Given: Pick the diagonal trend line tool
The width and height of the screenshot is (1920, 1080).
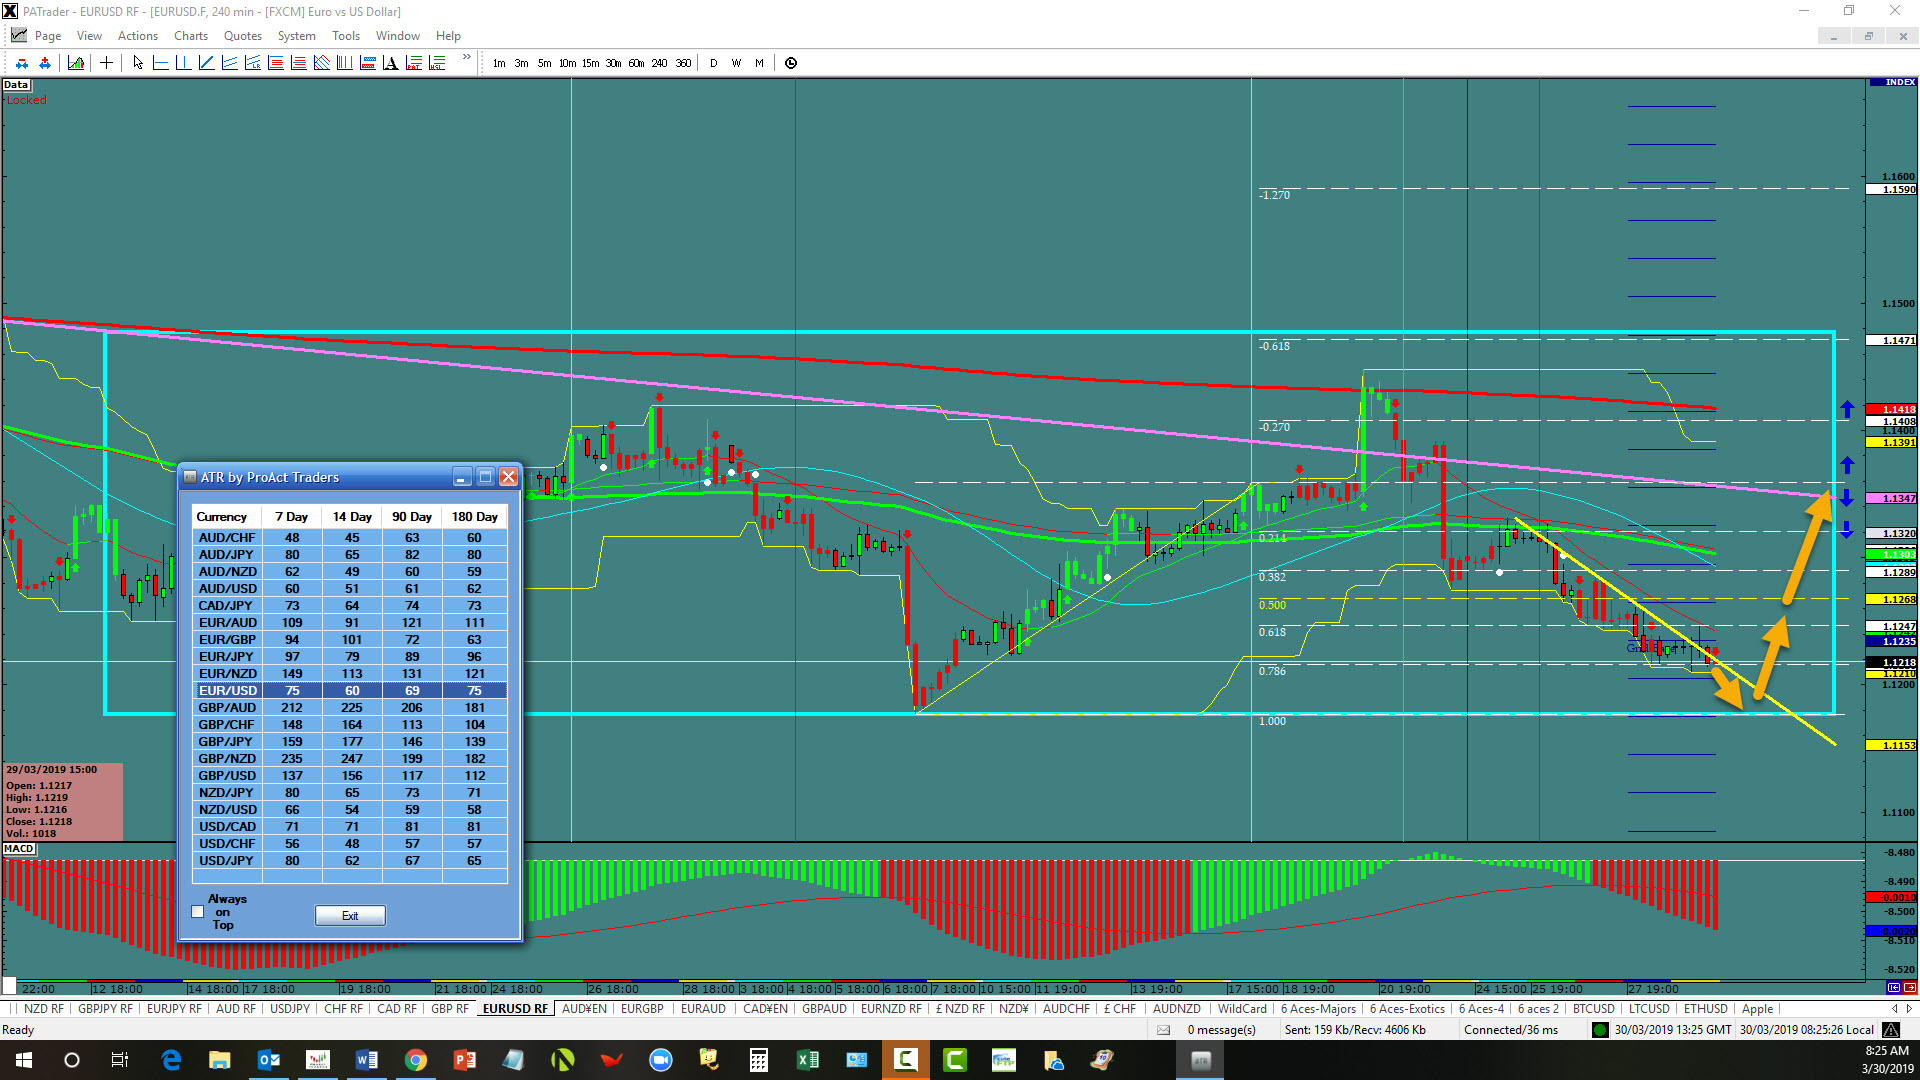Looking at the screenshot, I should pos(206,63).
